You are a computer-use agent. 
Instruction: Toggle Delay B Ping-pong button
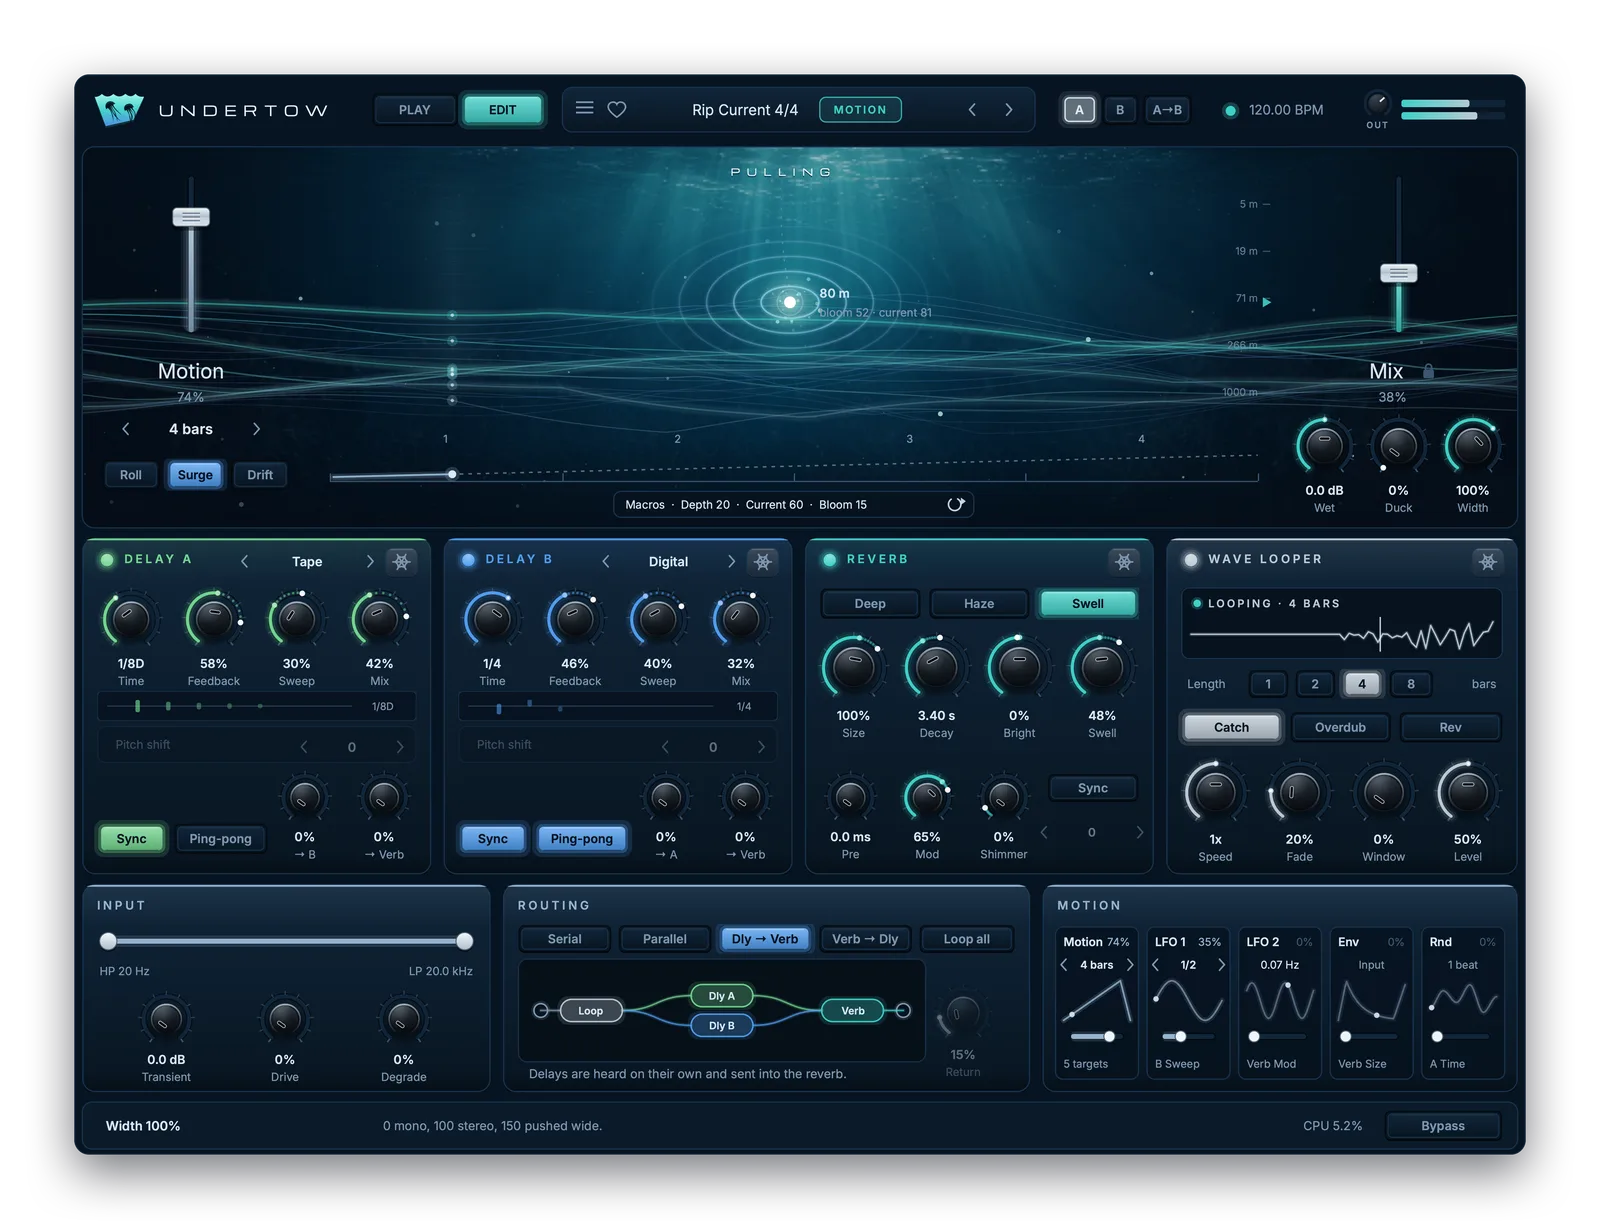pyautogui.click(x=582, y=838)
